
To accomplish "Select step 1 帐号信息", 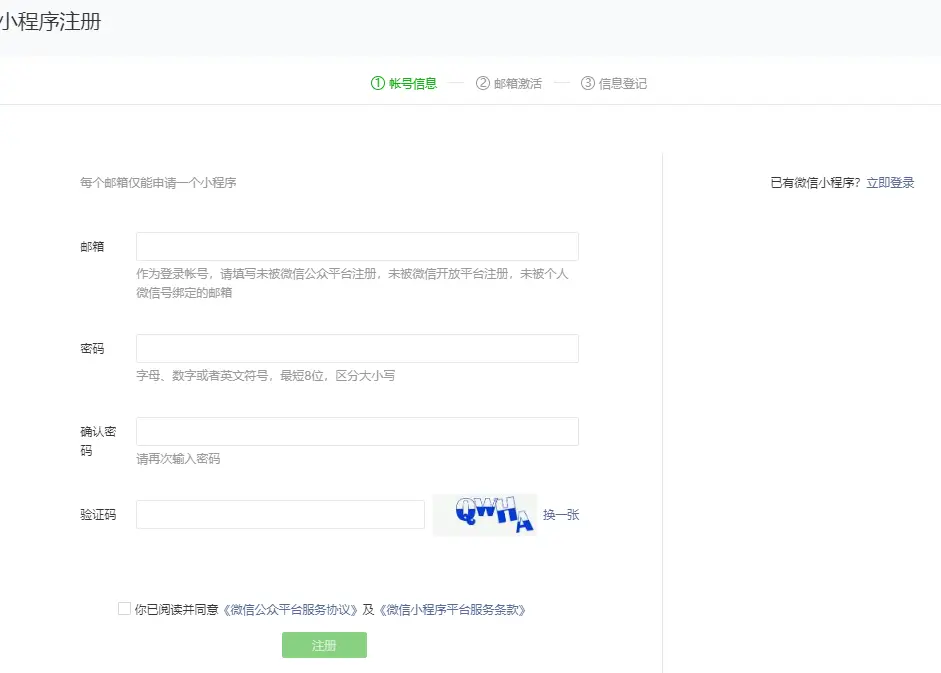I will pos(404,83).
